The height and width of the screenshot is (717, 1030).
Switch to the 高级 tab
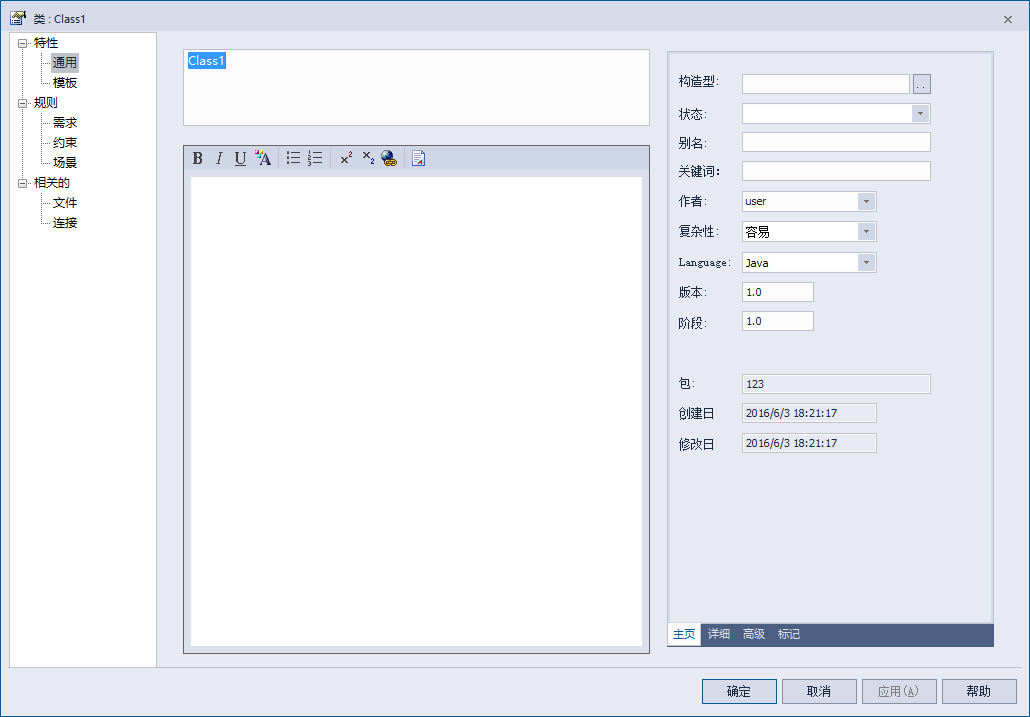coord(752,633)
